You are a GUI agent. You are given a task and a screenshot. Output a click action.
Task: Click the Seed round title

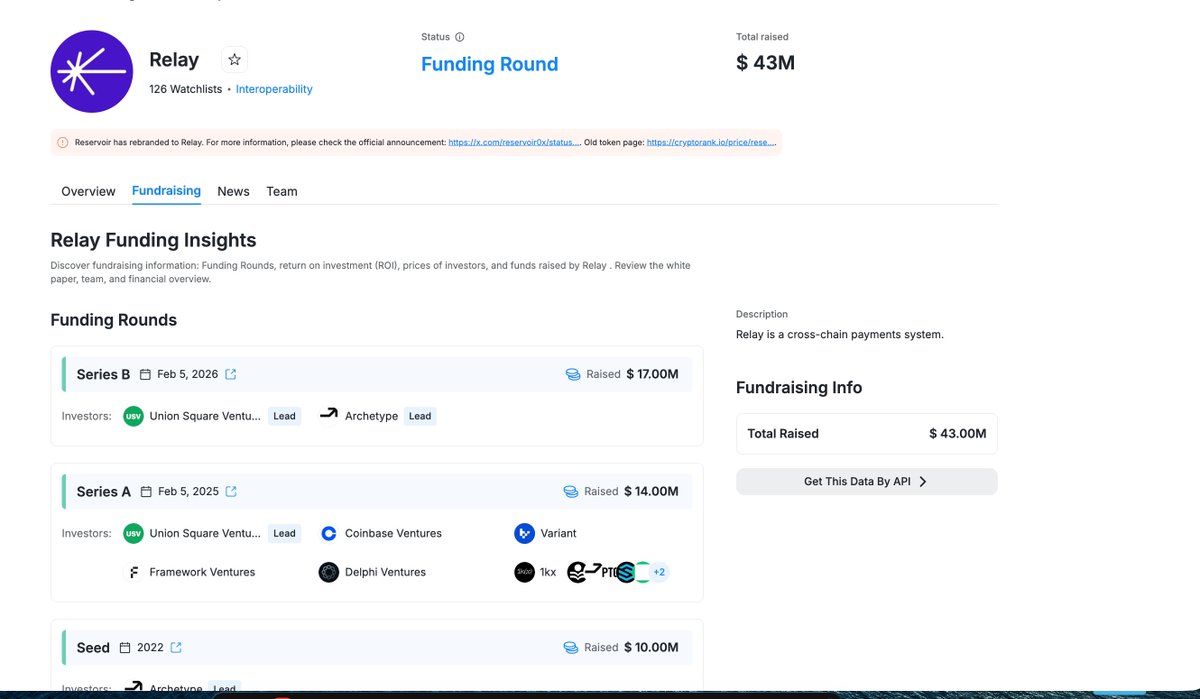point(93,648)
